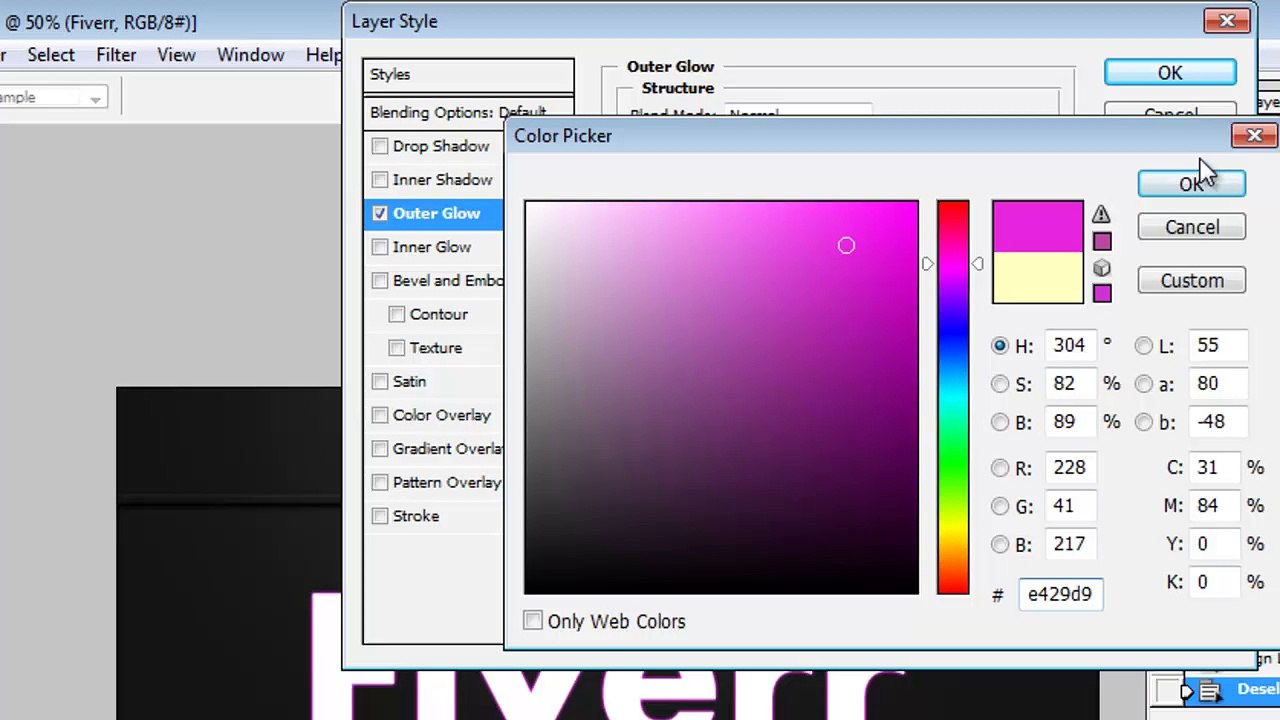Select the Lab a radio button
The height and width of the screenshot is (720, 1280).
pos(1144,384)
